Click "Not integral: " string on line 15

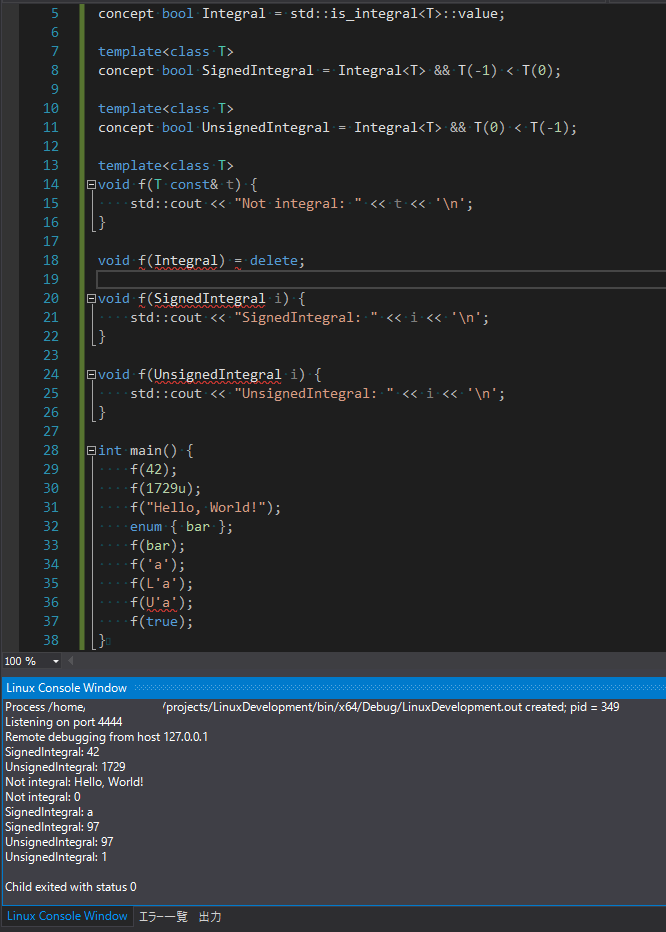[x=298, y=203]
